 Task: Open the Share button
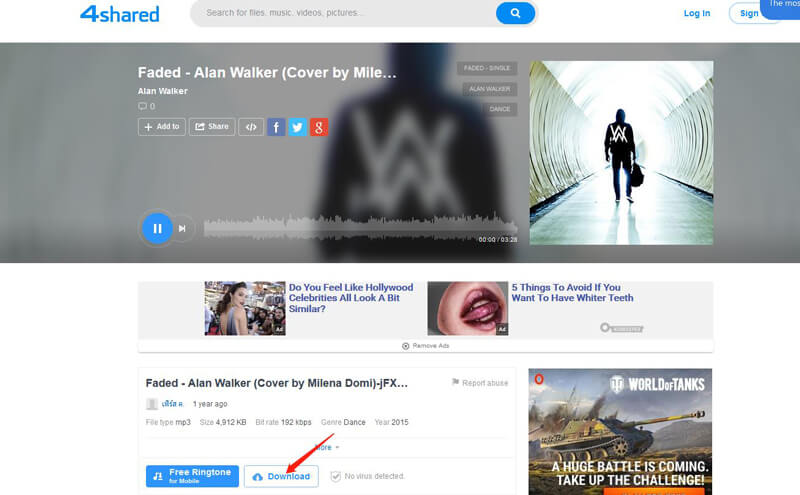(212, 127)
